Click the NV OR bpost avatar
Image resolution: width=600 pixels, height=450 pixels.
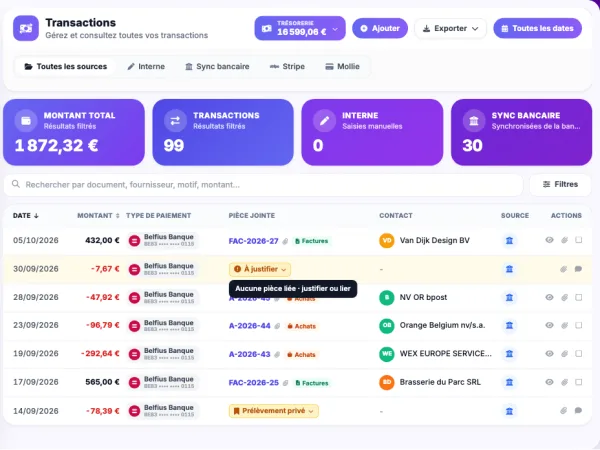pos(386,297)
